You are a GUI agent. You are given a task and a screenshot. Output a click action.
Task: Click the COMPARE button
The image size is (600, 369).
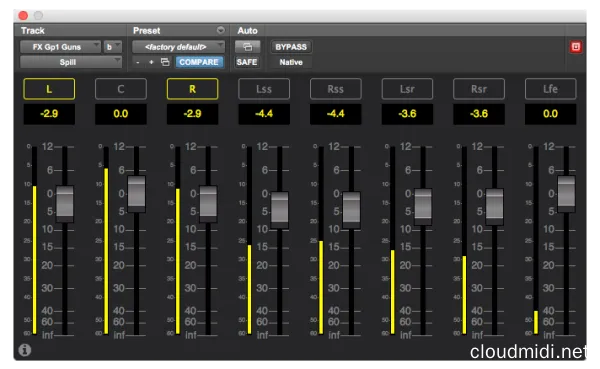[x=199, y=62]
